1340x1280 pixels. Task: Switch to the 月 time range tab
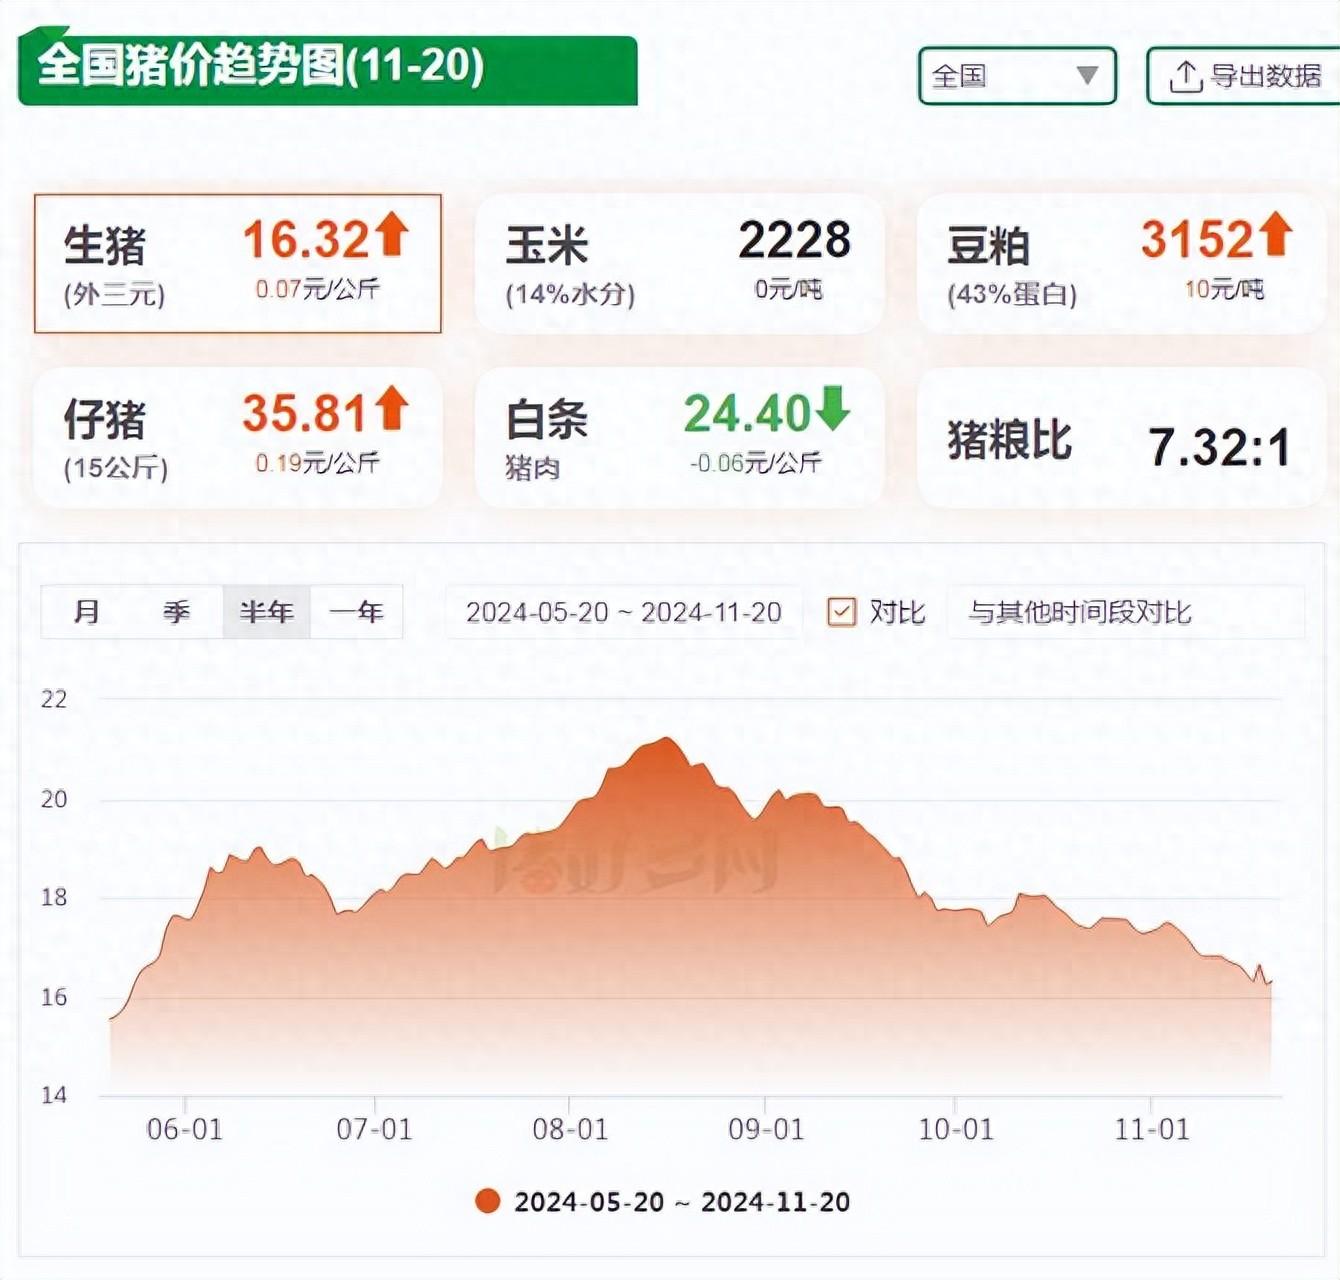click(87, 611)
